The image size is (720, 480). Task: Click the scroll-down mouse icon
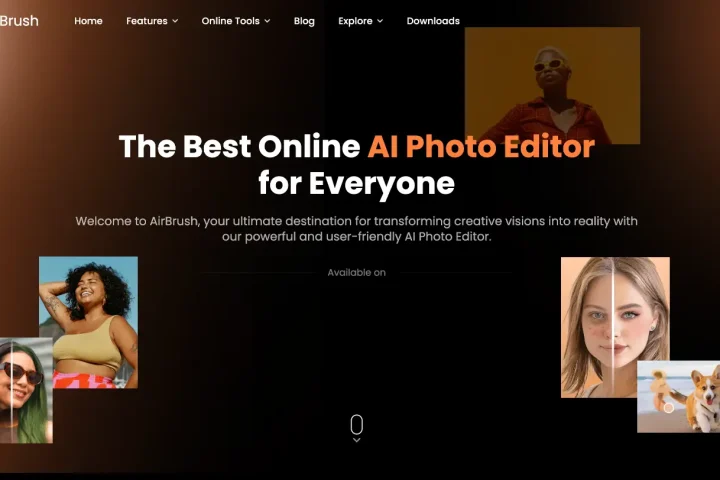tap(356, 424)
